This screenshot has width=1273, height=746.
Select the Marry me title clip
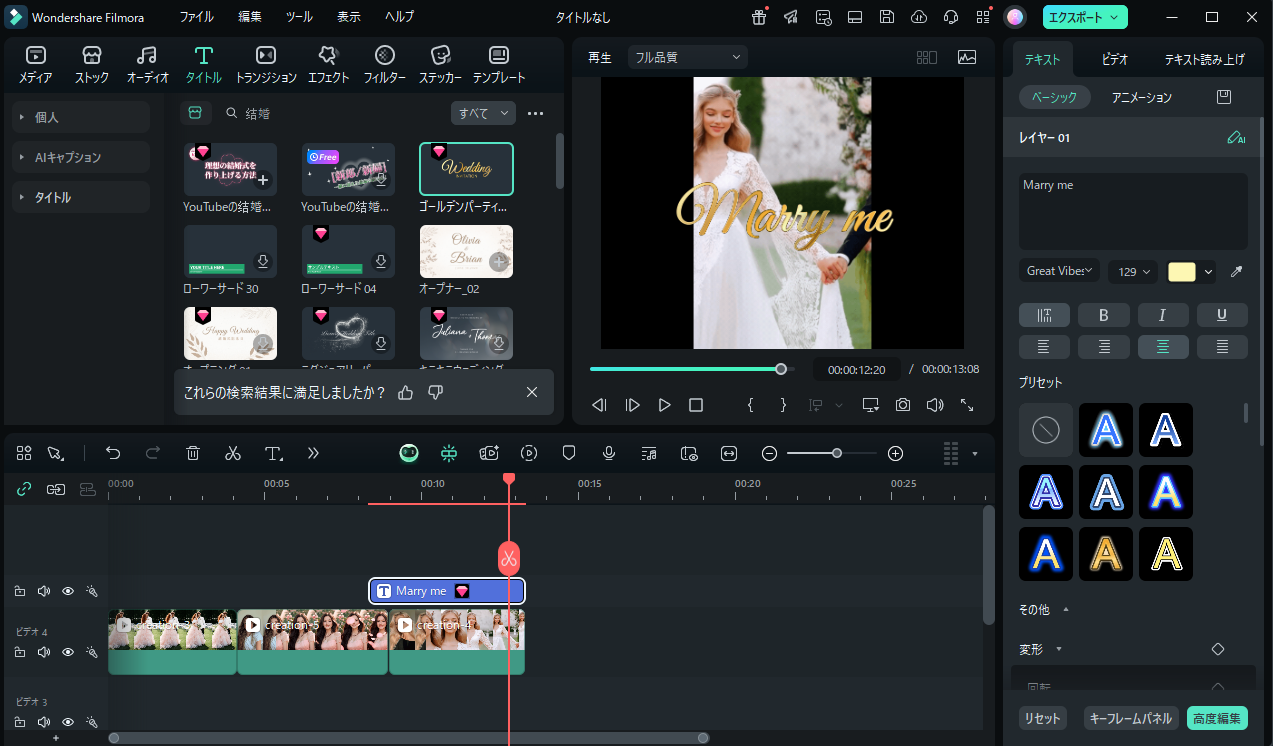[x=446, y=591]
